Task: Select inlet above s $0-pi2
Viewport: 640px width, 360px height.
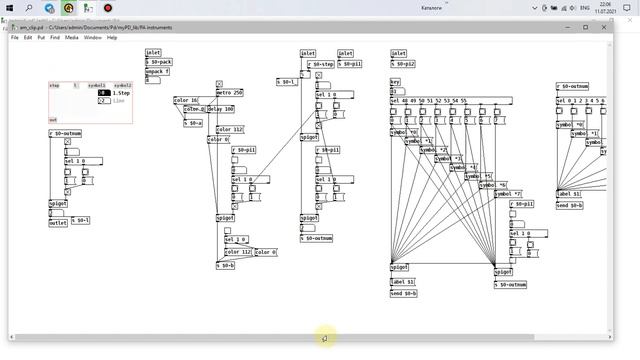Action: click(x=398, y=53)
